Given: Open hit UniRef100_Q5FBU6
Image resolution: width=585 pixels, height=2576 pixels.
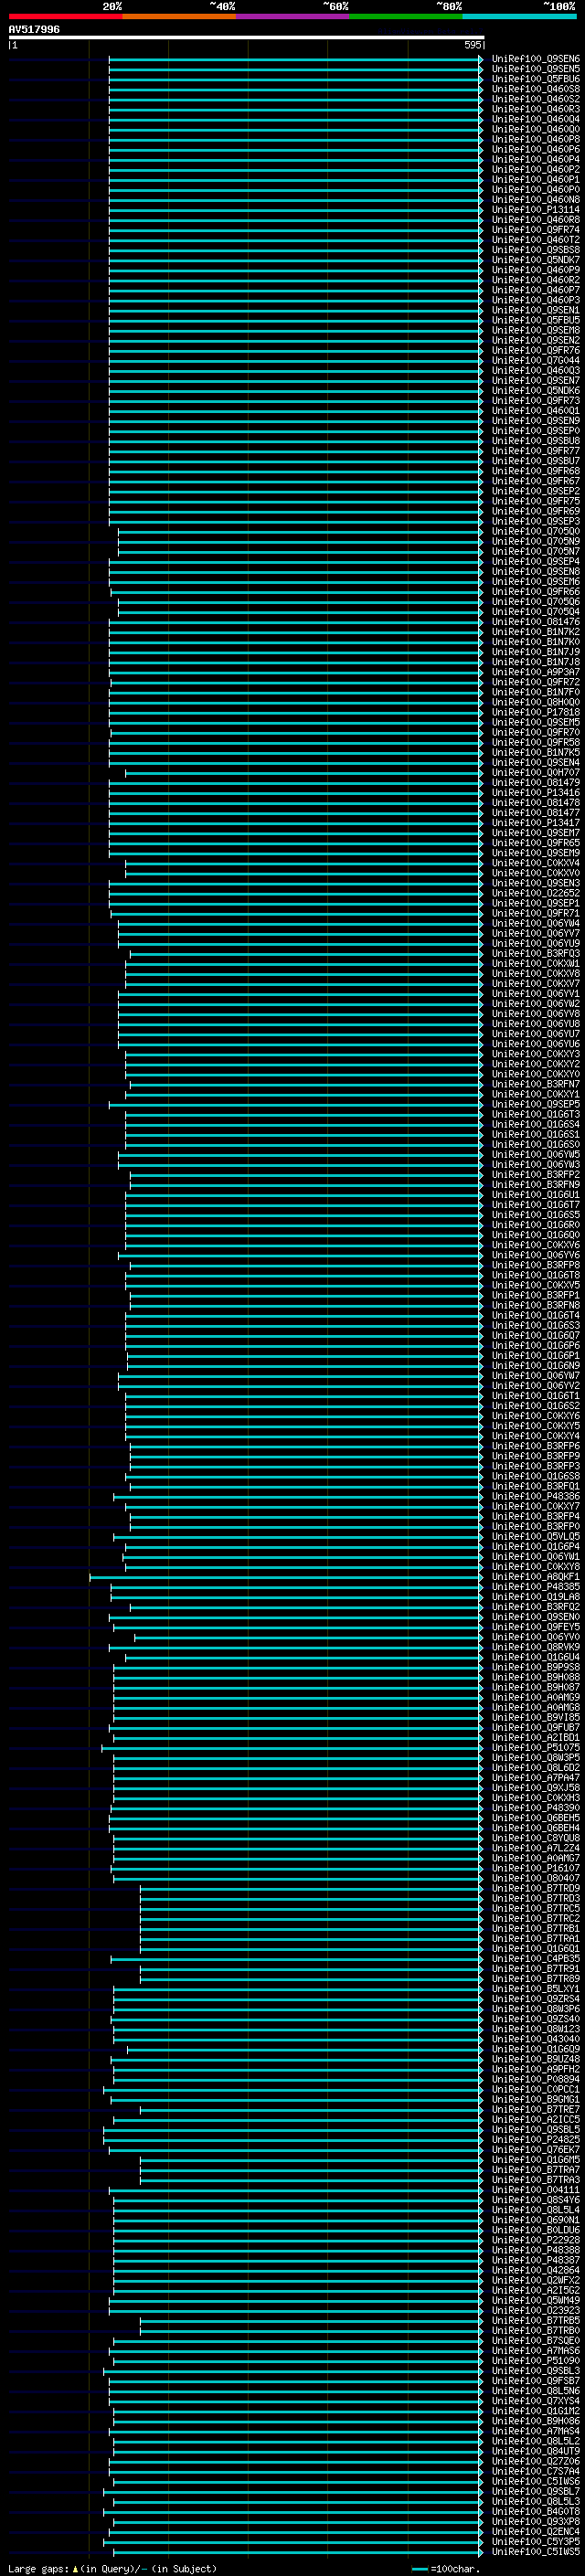Looking at the screenshot, I should tap(536, 79).
